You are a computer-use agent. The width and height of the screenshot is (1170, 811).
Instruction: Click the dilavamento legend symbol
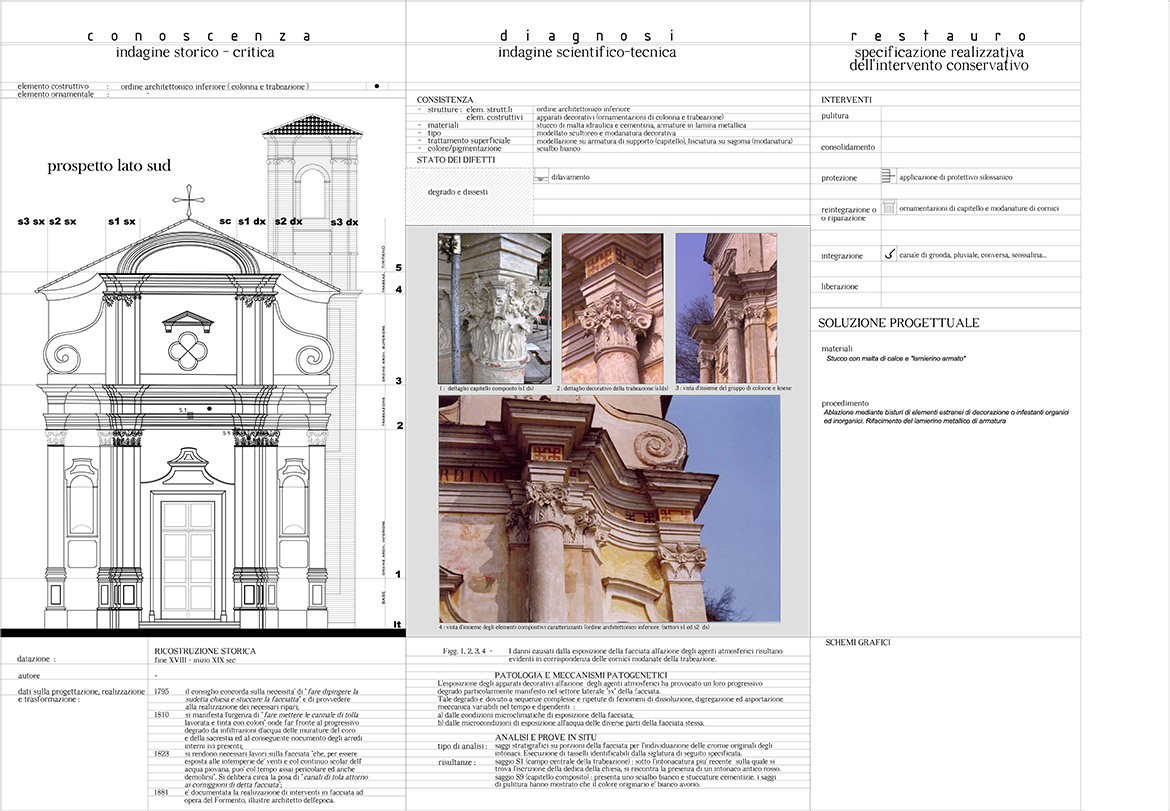pos(541,177)
